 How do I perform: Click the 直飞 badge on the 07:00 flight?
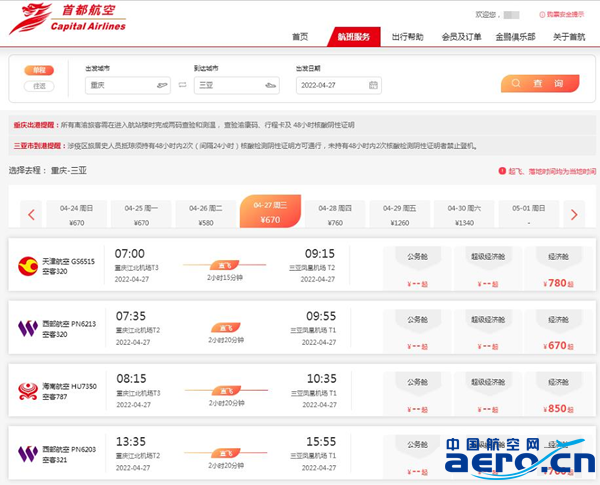pos(225,265)
